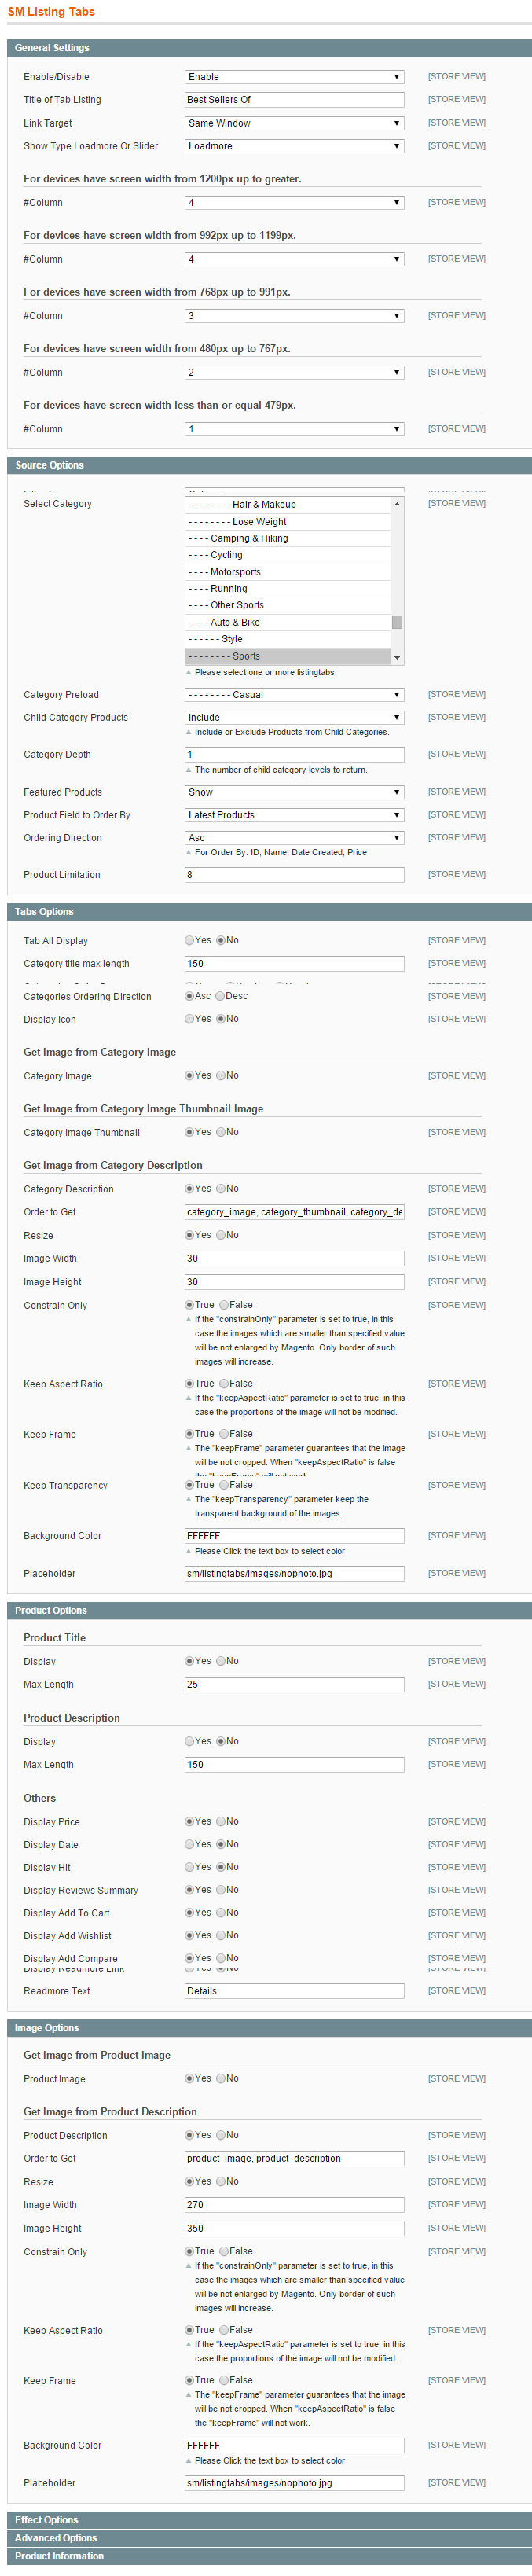Open Show Type Loadmore Or Slider dropdown
Image resolution: width=532 pixels, height=2576 pixels.
(x=294, y=146)
